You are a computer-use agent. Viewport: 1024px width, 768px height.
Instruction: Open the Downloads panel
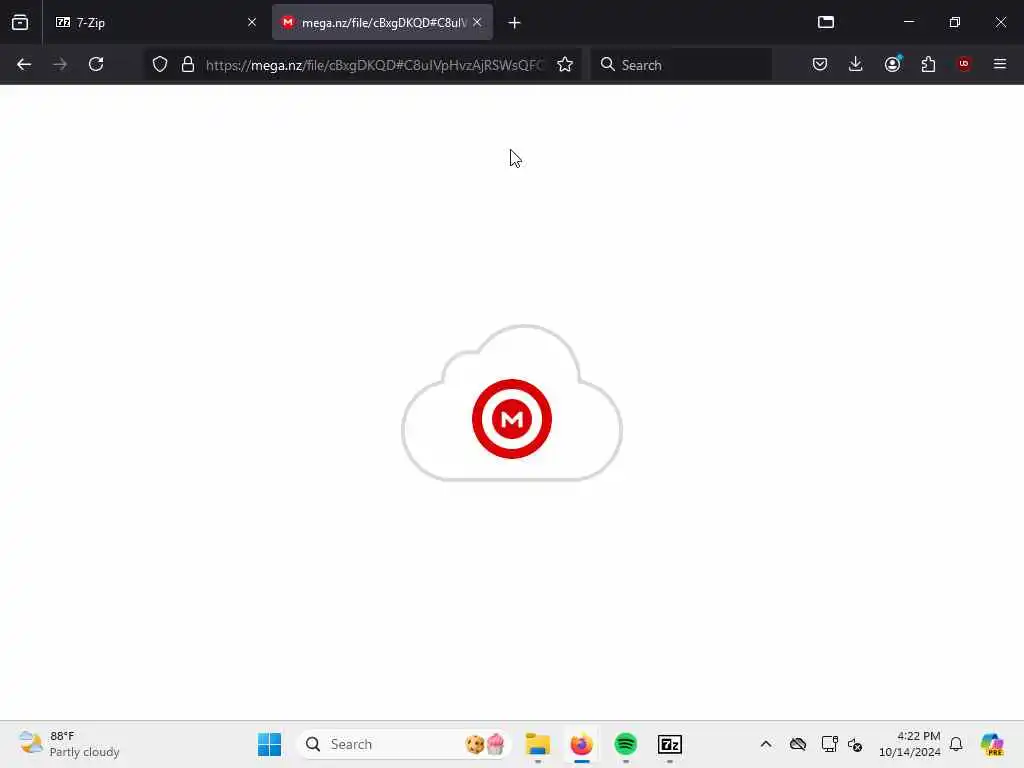click(856, 64)
